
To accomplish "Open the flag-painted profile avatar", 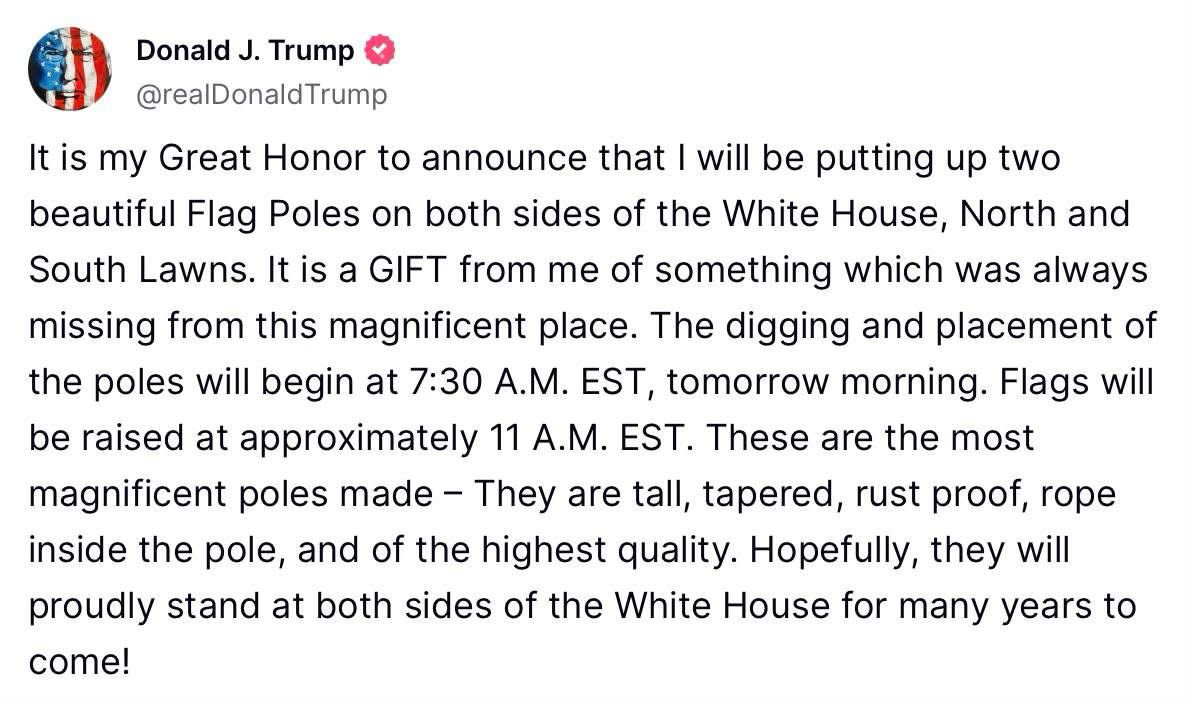I will point(70,69).
